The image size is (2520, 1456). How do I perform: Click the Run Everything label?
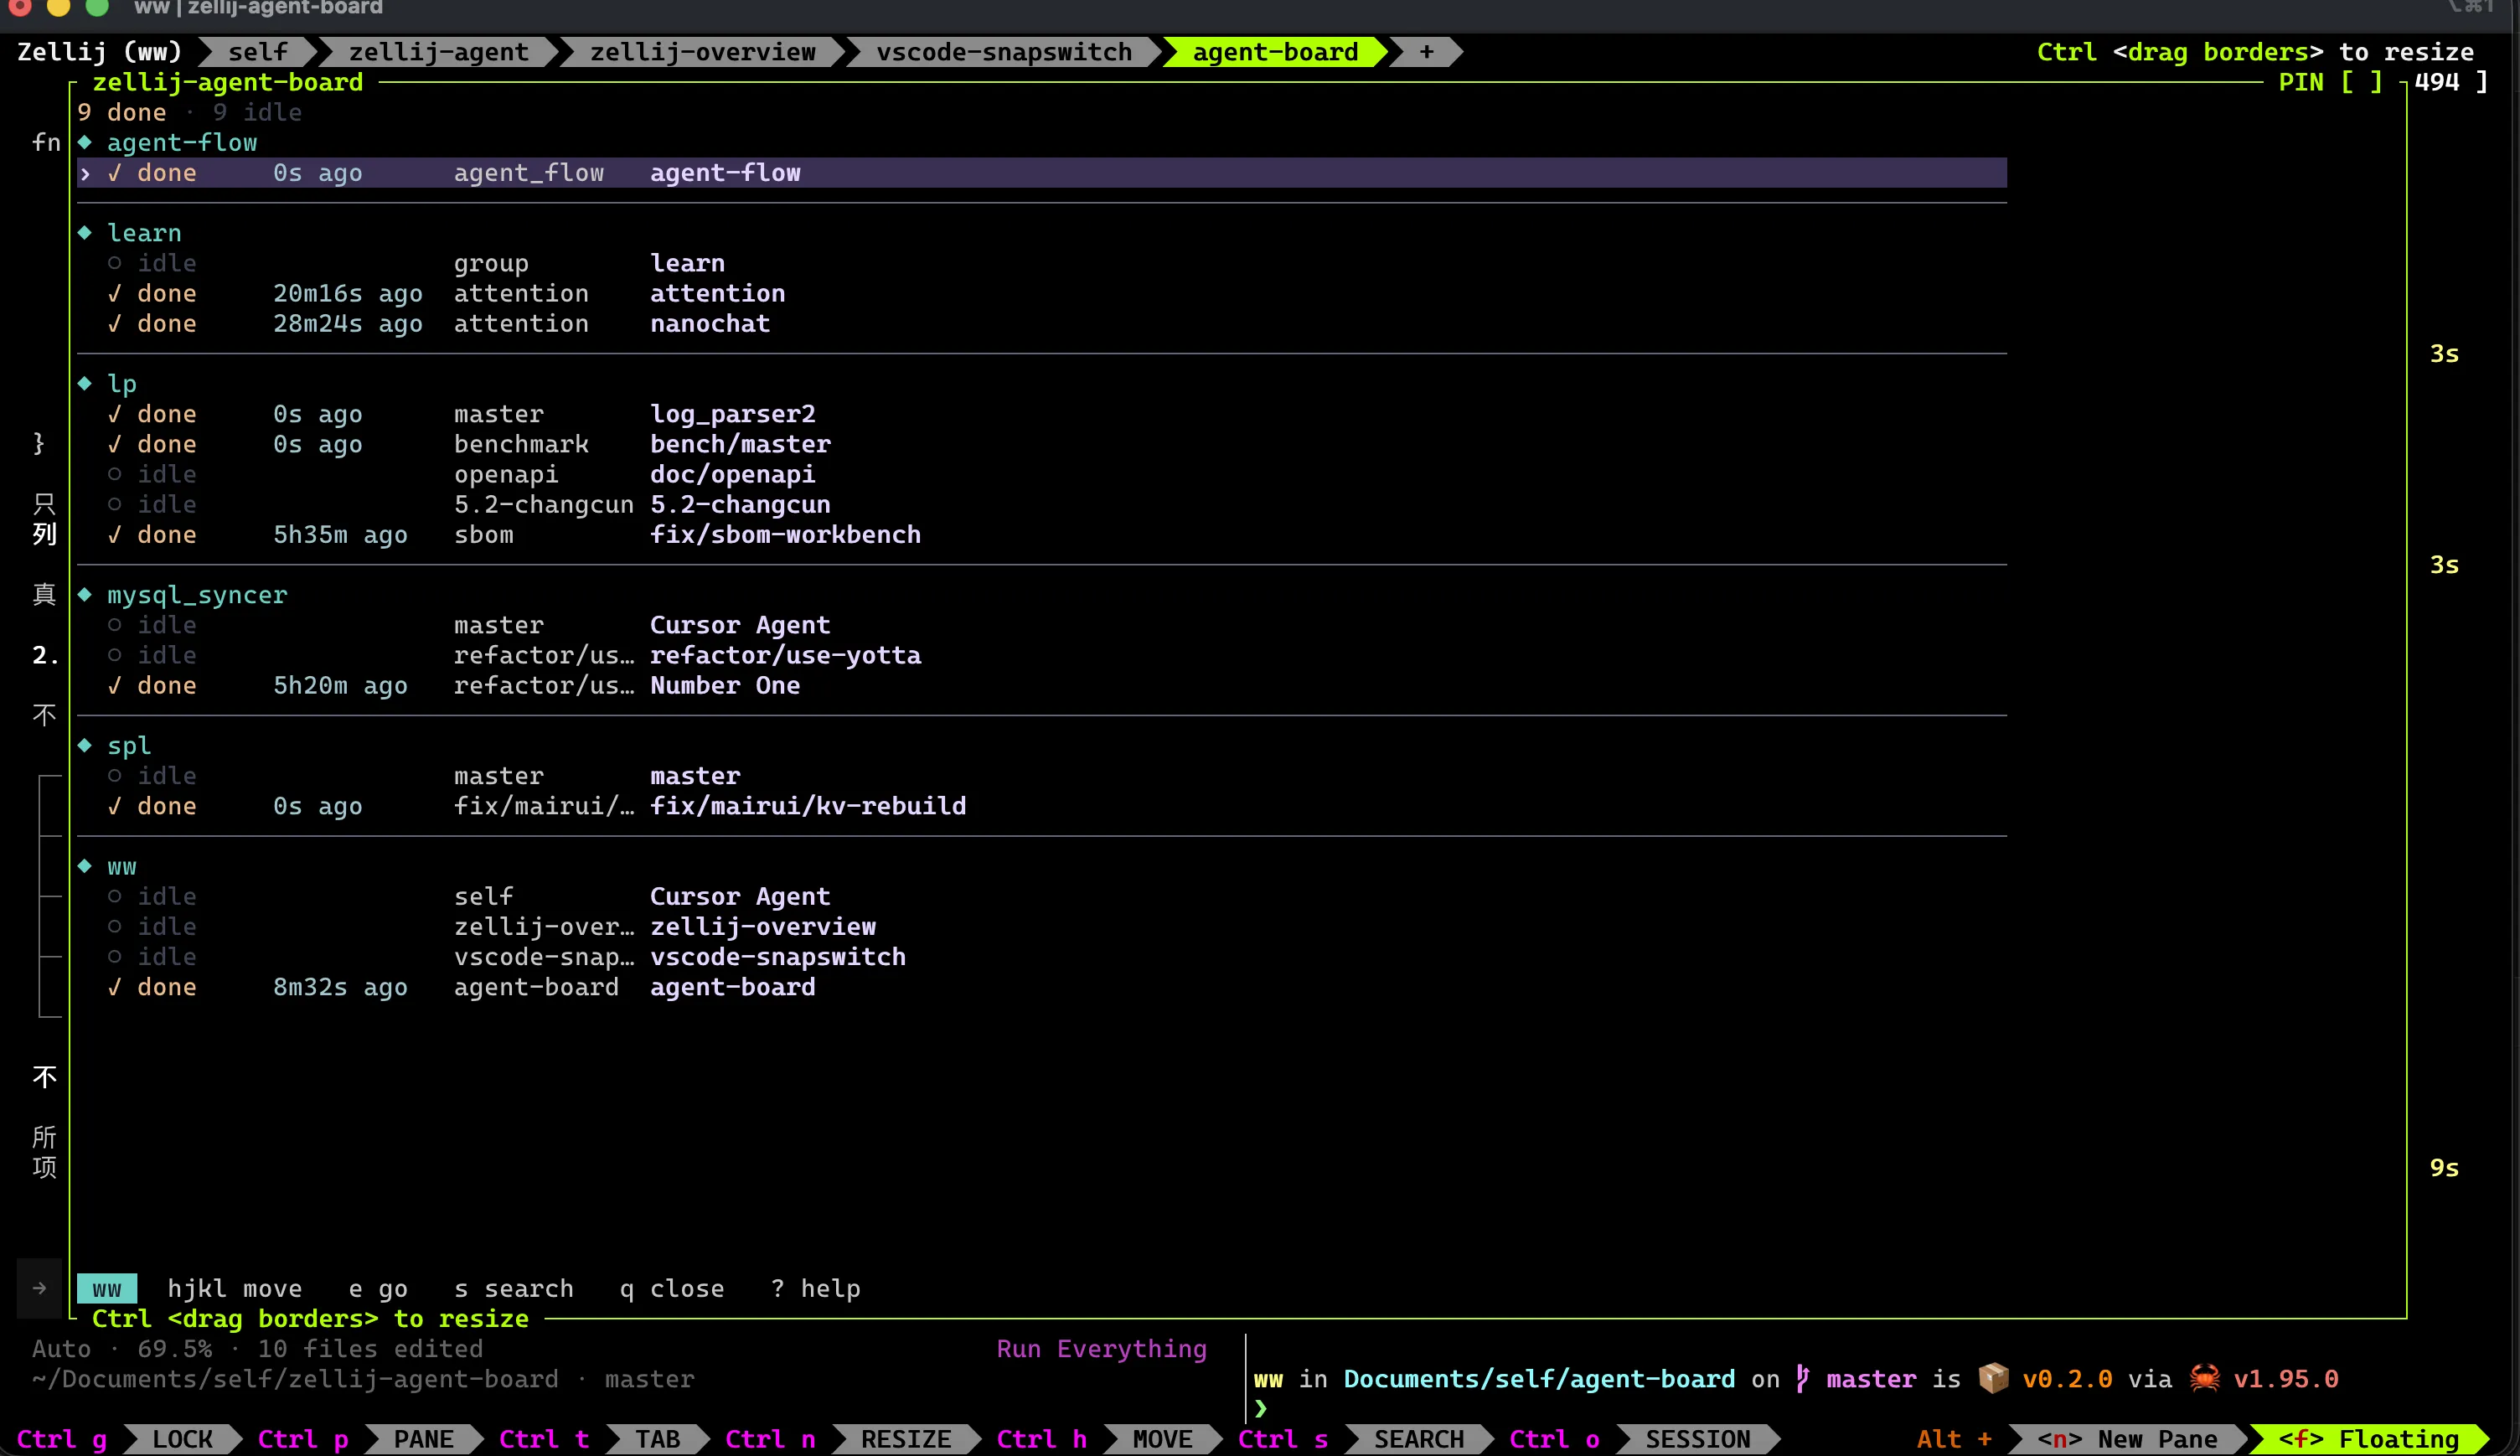coord(1102,1349)
